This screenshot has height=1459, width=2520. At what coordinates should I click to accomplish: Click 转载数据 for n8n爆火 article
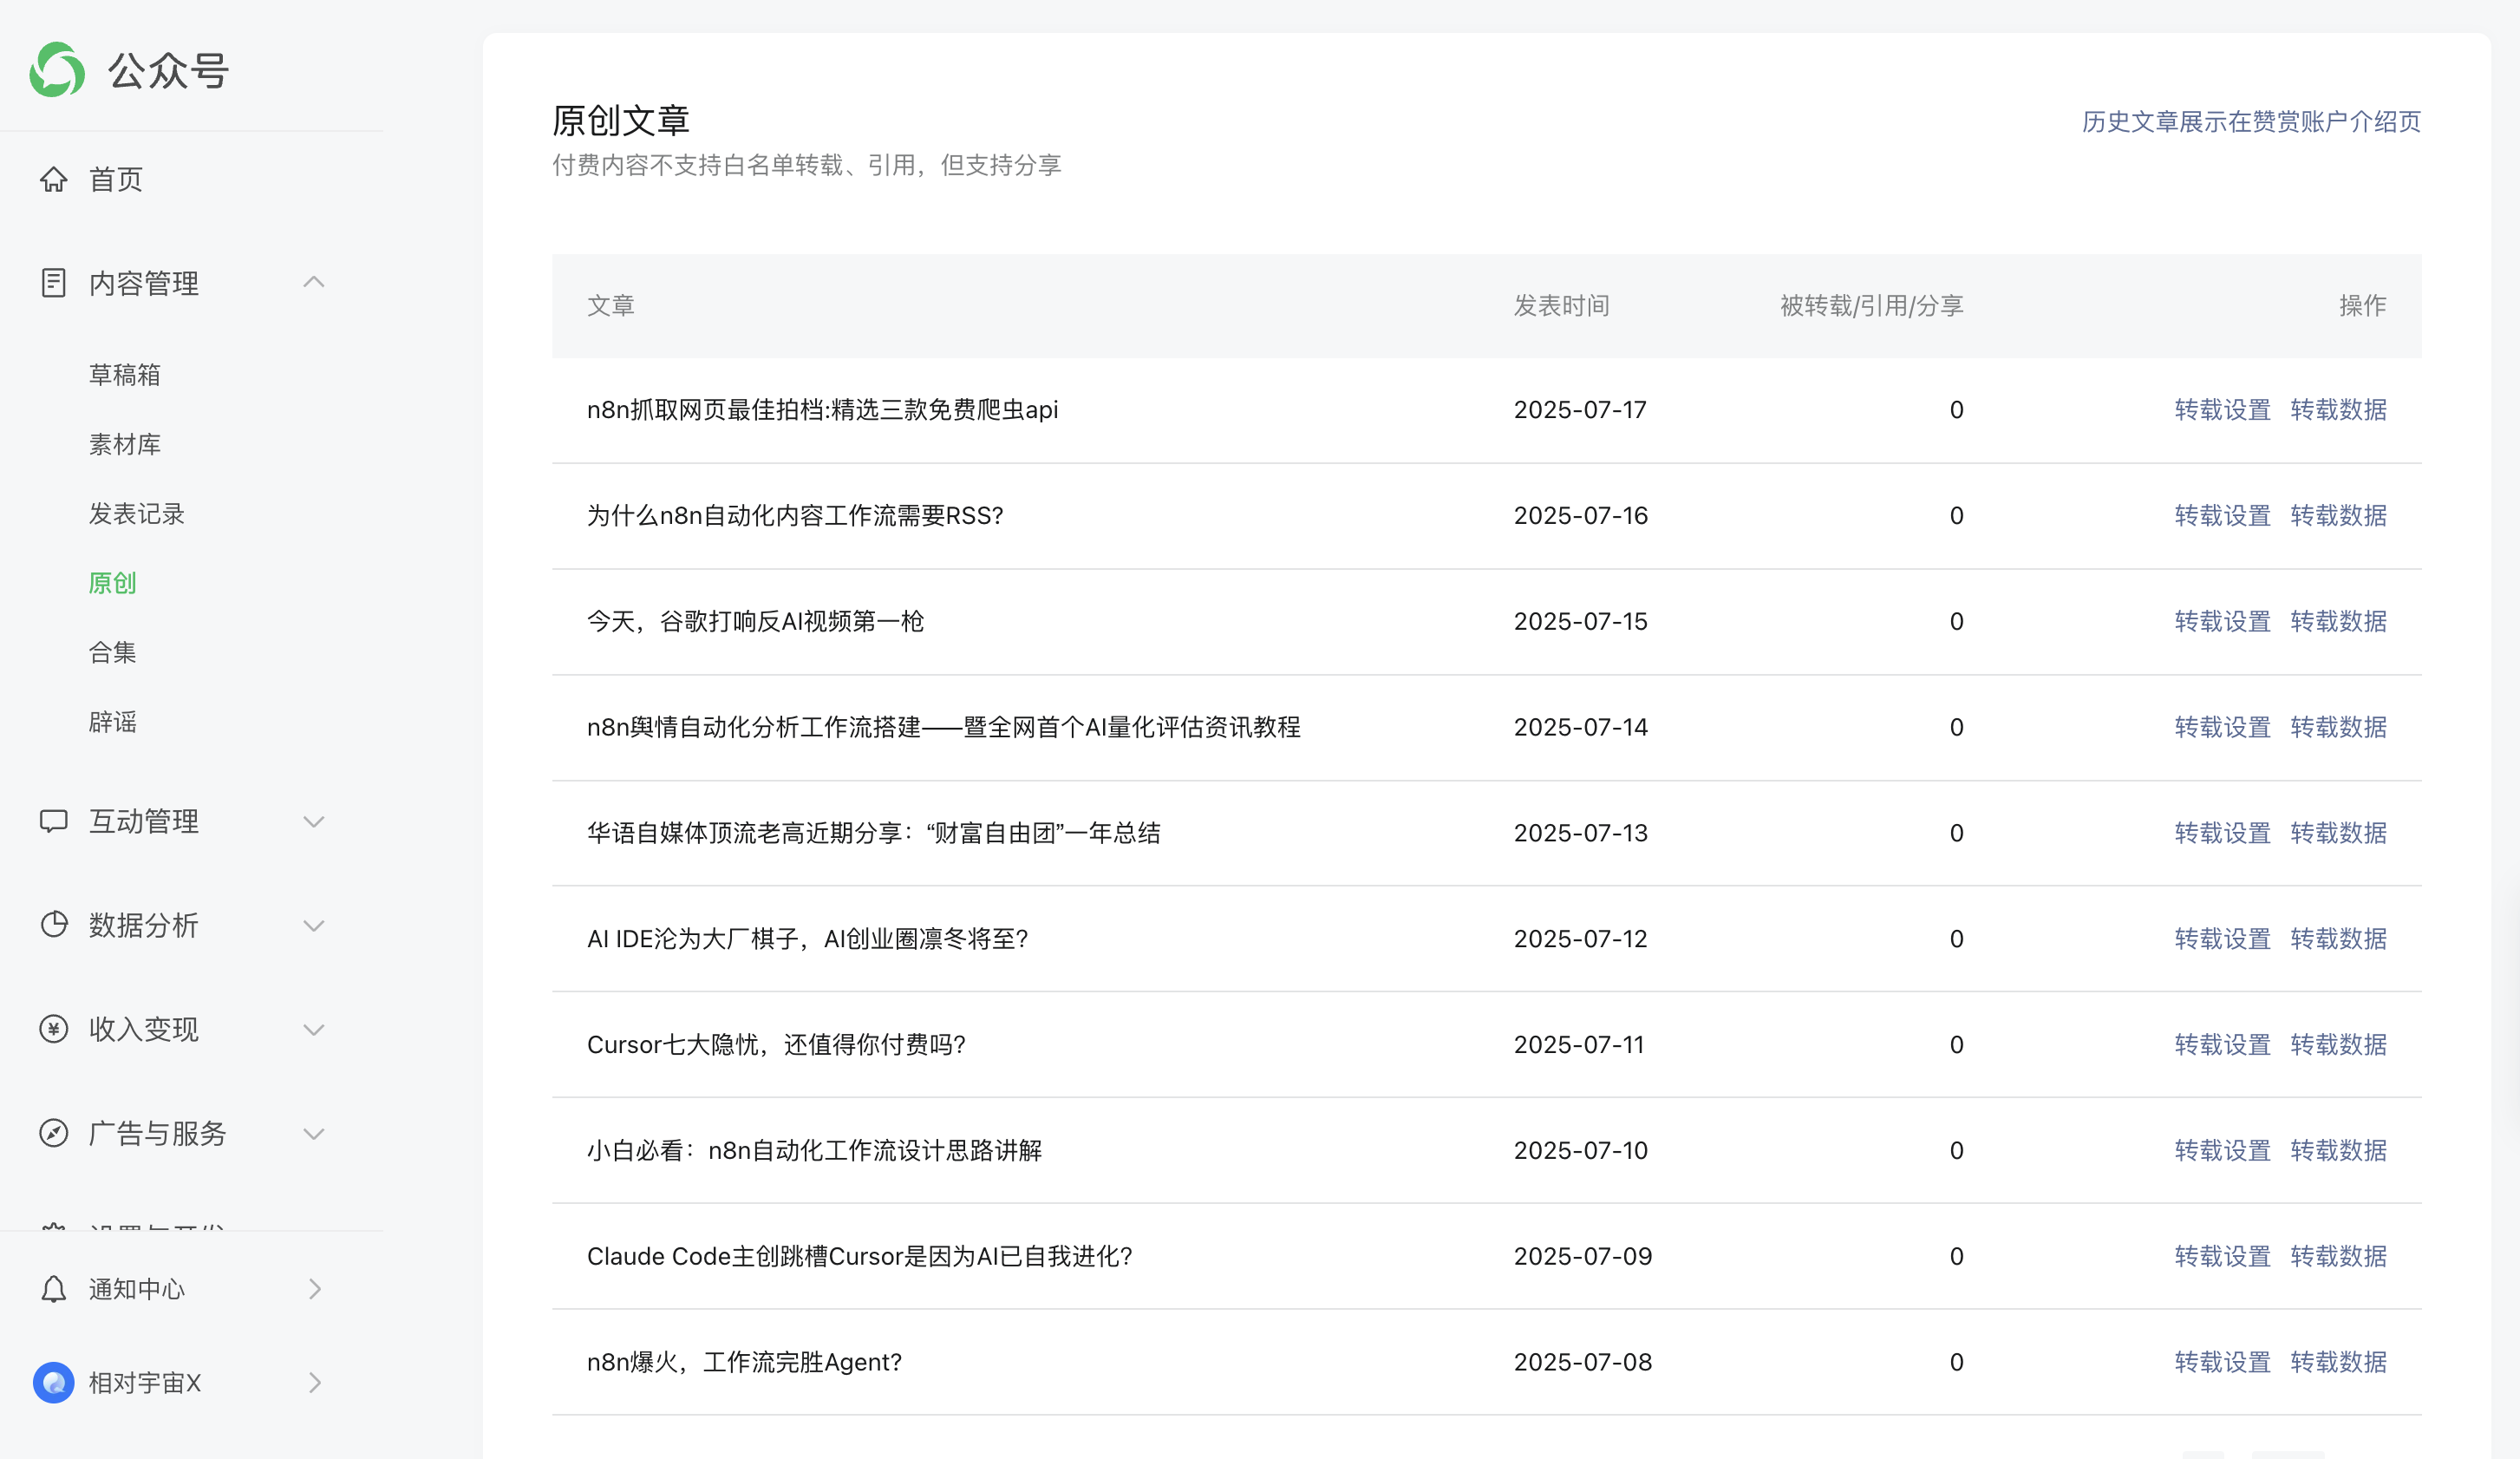pyautogui.click(x=2338, y=1362)
